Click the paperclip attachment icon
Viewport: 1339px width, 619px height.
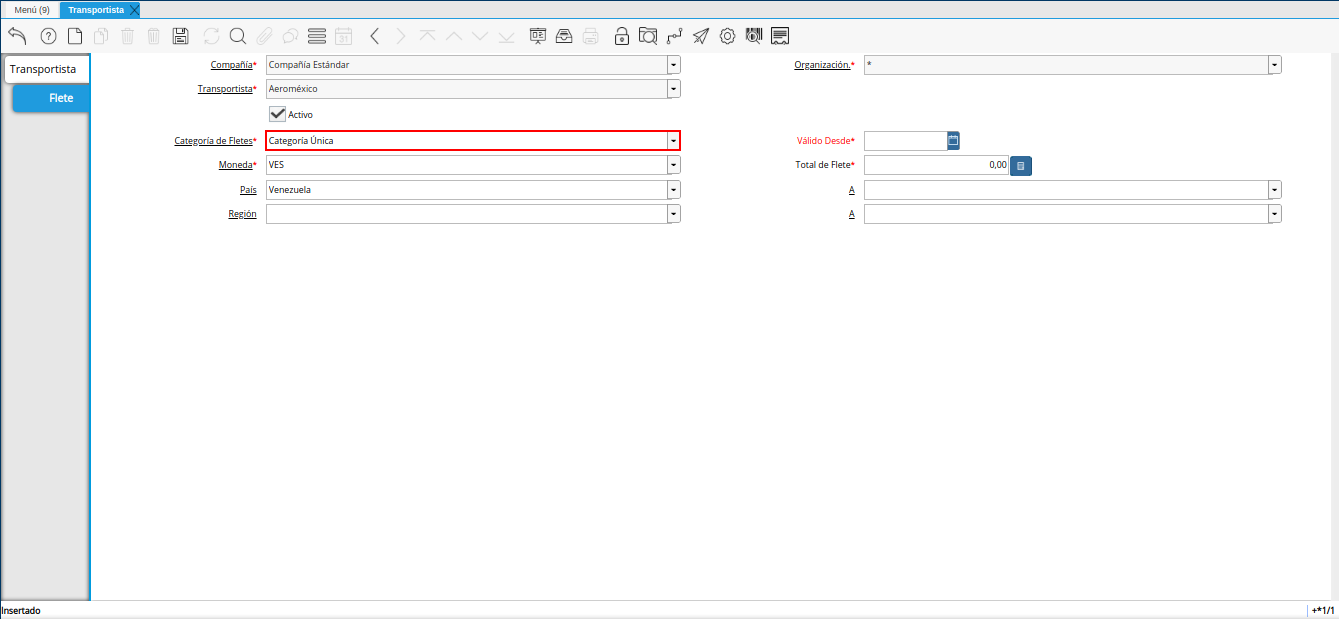264,36
